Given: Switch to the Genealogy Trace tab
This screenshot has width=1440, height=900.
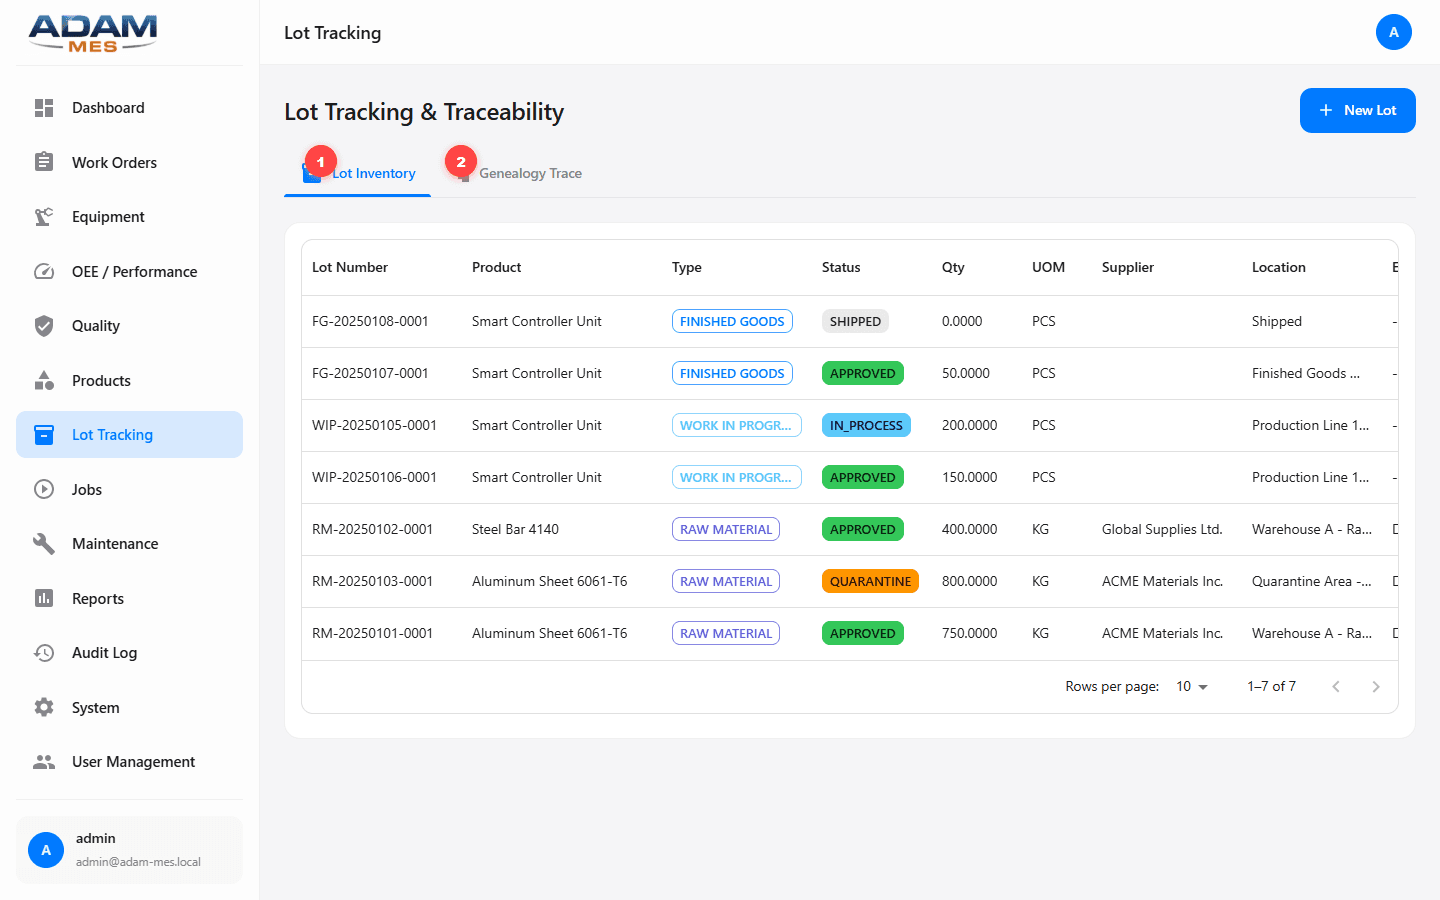Looking at the screenshot, I should (x=530, y=173).
